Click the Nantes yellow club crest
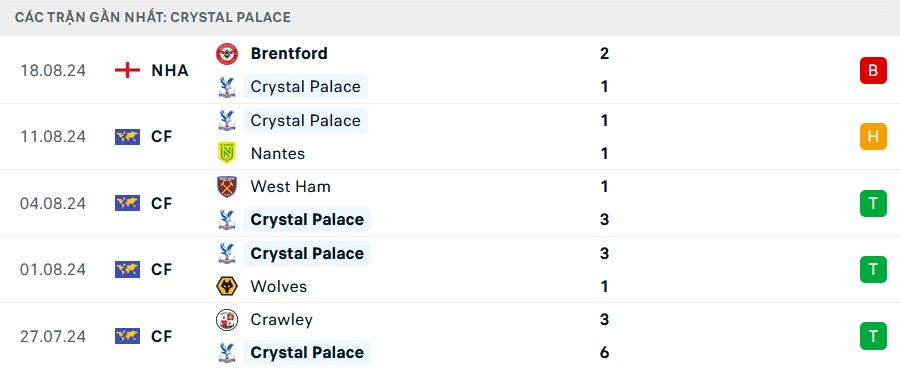This screenshot has height=368, width=900. point(227,153)
